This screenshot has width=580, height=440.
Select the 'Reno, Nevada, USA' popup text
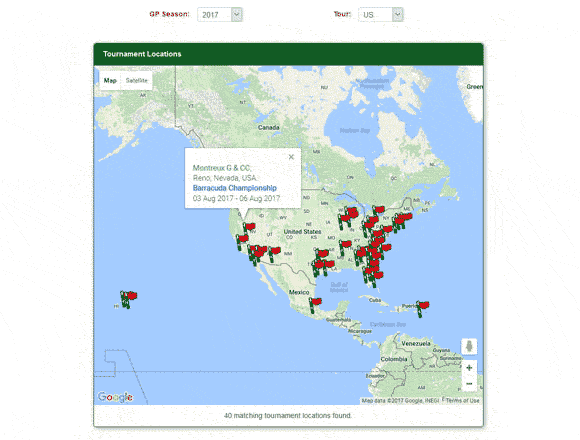point(225,178)
